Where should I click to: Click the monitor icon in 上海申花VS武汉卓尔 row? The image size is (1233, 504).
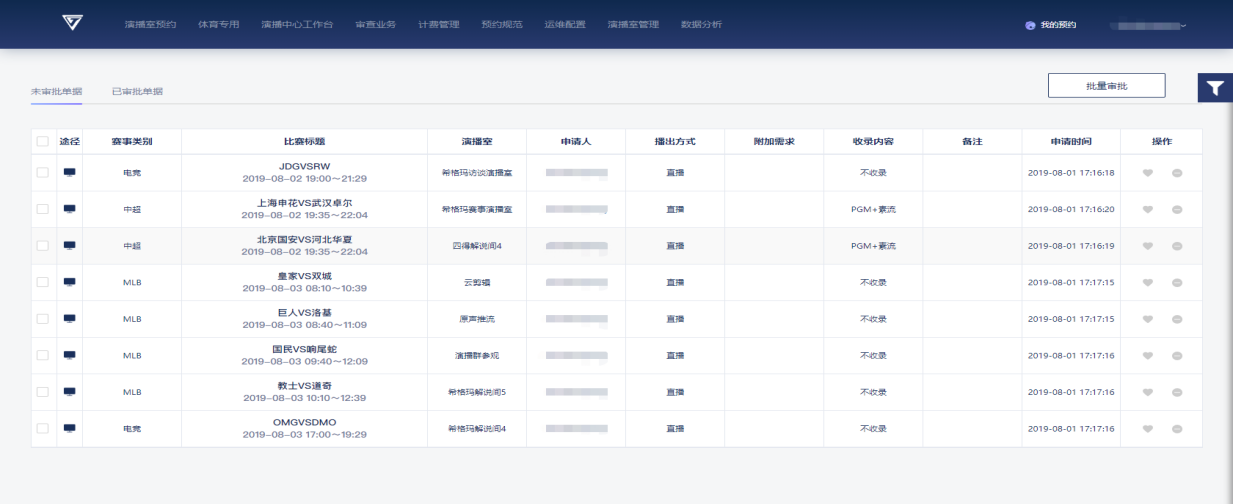(x=69, y=209)
